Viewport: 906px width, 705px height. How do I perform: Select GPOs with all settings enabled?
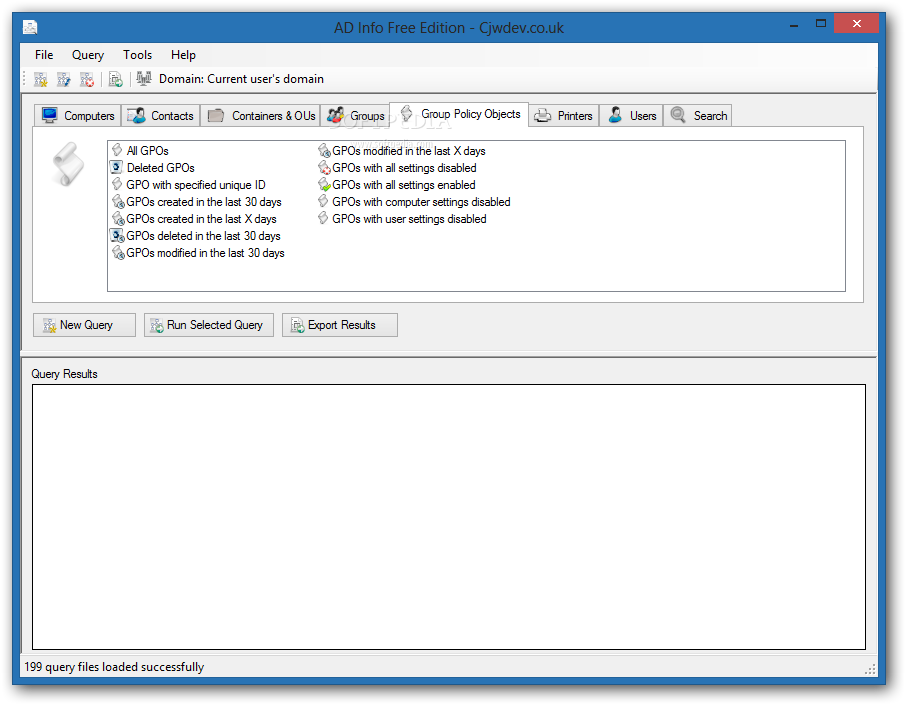coord(397,185)
